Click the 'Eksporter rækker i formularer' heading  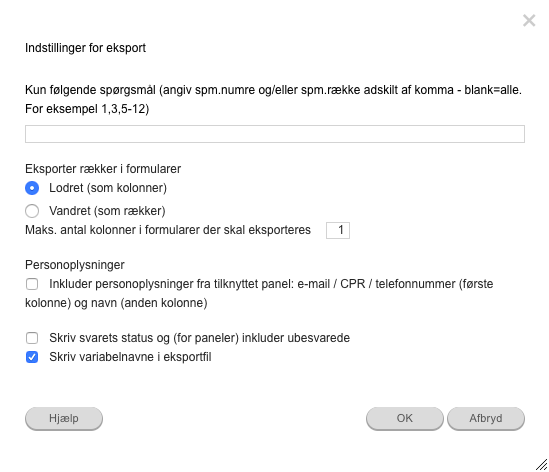tap(103, 169)
